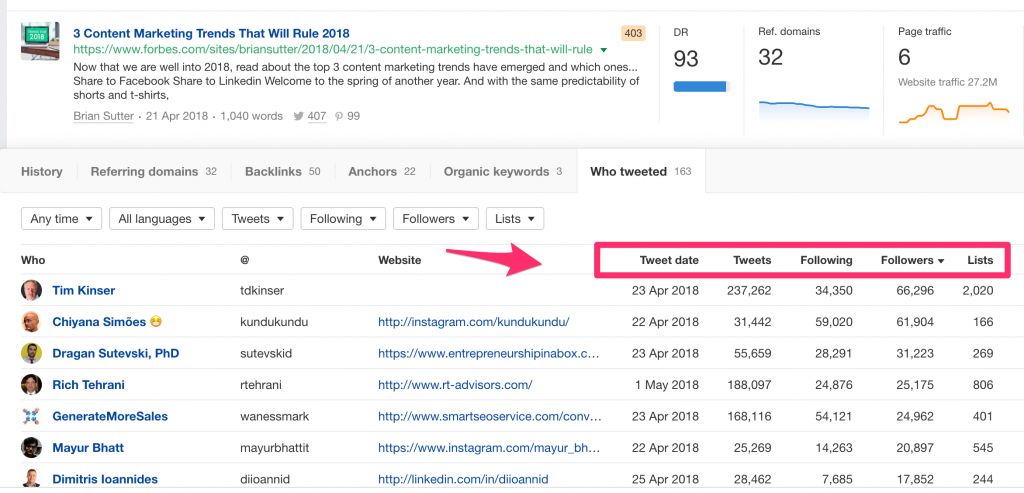This screenshot has width=1024, height=493.
Task: Sort by Followers column header
Action: (x=912, y=260)
